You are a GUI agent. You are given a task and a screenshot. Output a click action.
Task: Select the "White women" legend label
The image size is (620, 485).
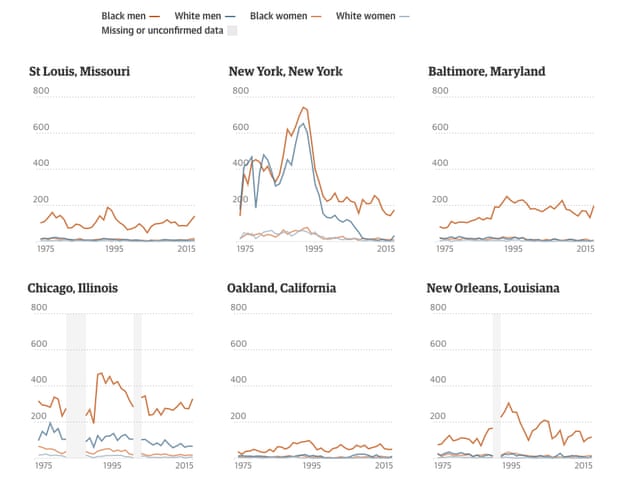pos(364,16)
